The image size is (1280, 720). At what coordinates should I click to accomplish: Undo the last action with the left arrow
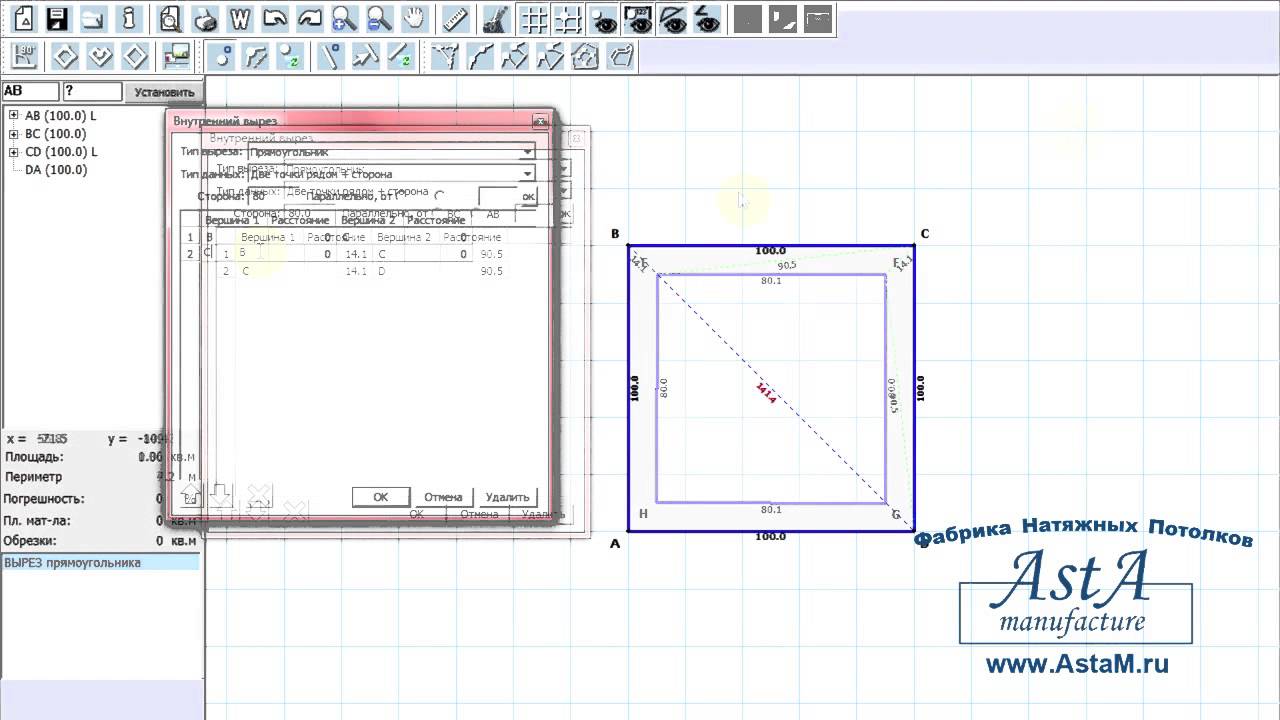pyautogui.click(x=275, y=18)
